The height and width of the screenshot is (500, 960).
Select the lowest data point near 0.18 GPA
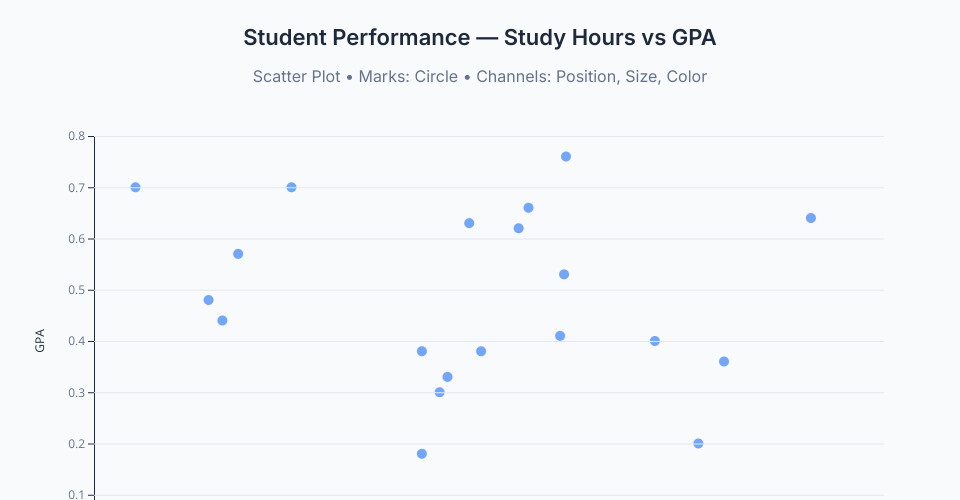pyautogui.click(x=422, y=454)
